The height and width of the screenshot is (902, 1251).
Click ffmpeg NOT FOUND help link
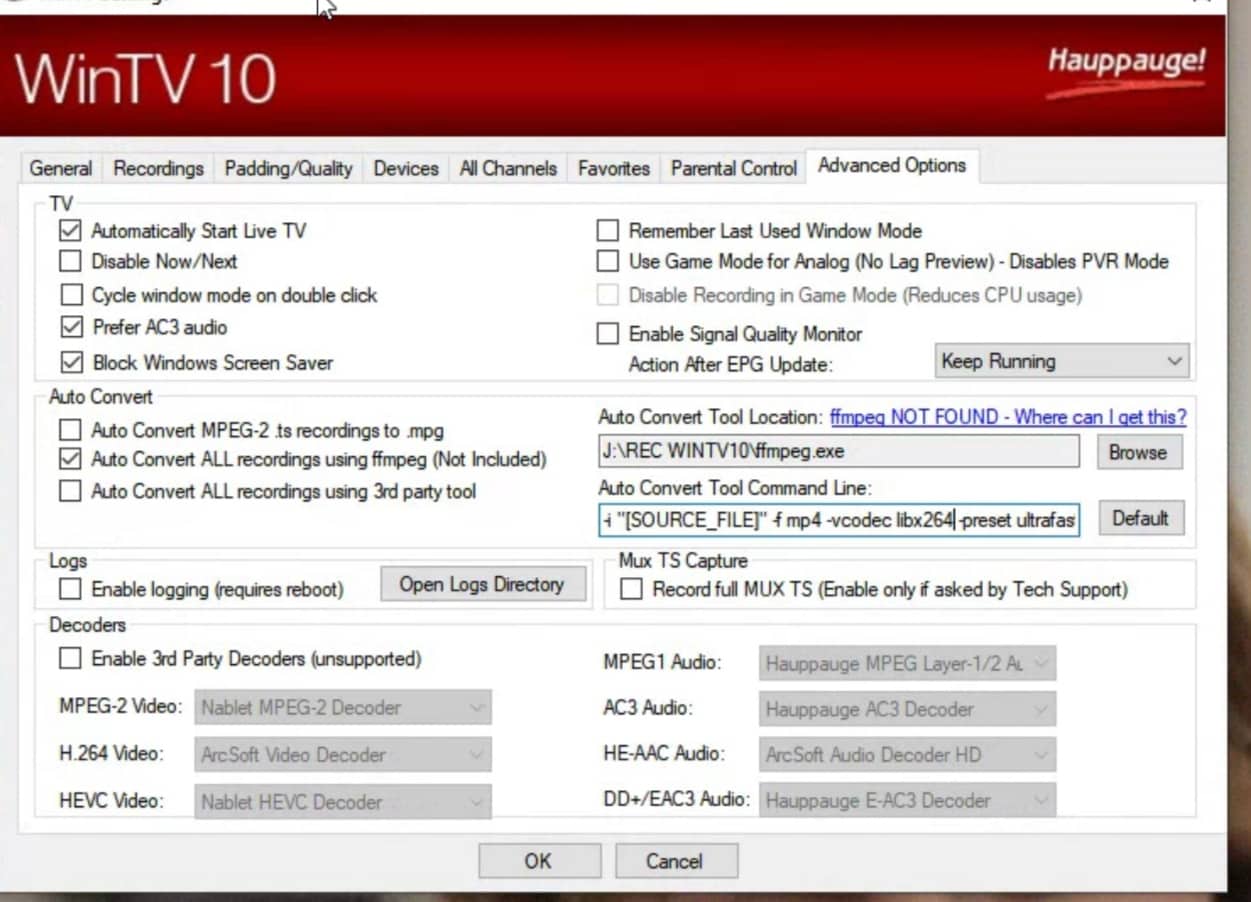tap(1008, 417)
